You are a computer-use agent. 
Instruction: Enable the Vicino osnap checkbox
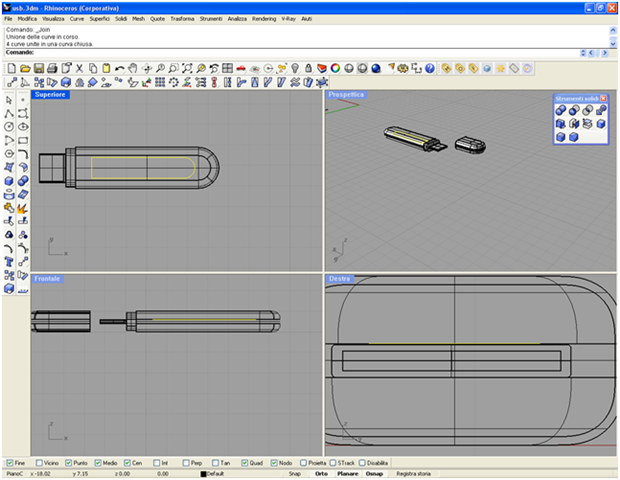[x=39, y=463]
